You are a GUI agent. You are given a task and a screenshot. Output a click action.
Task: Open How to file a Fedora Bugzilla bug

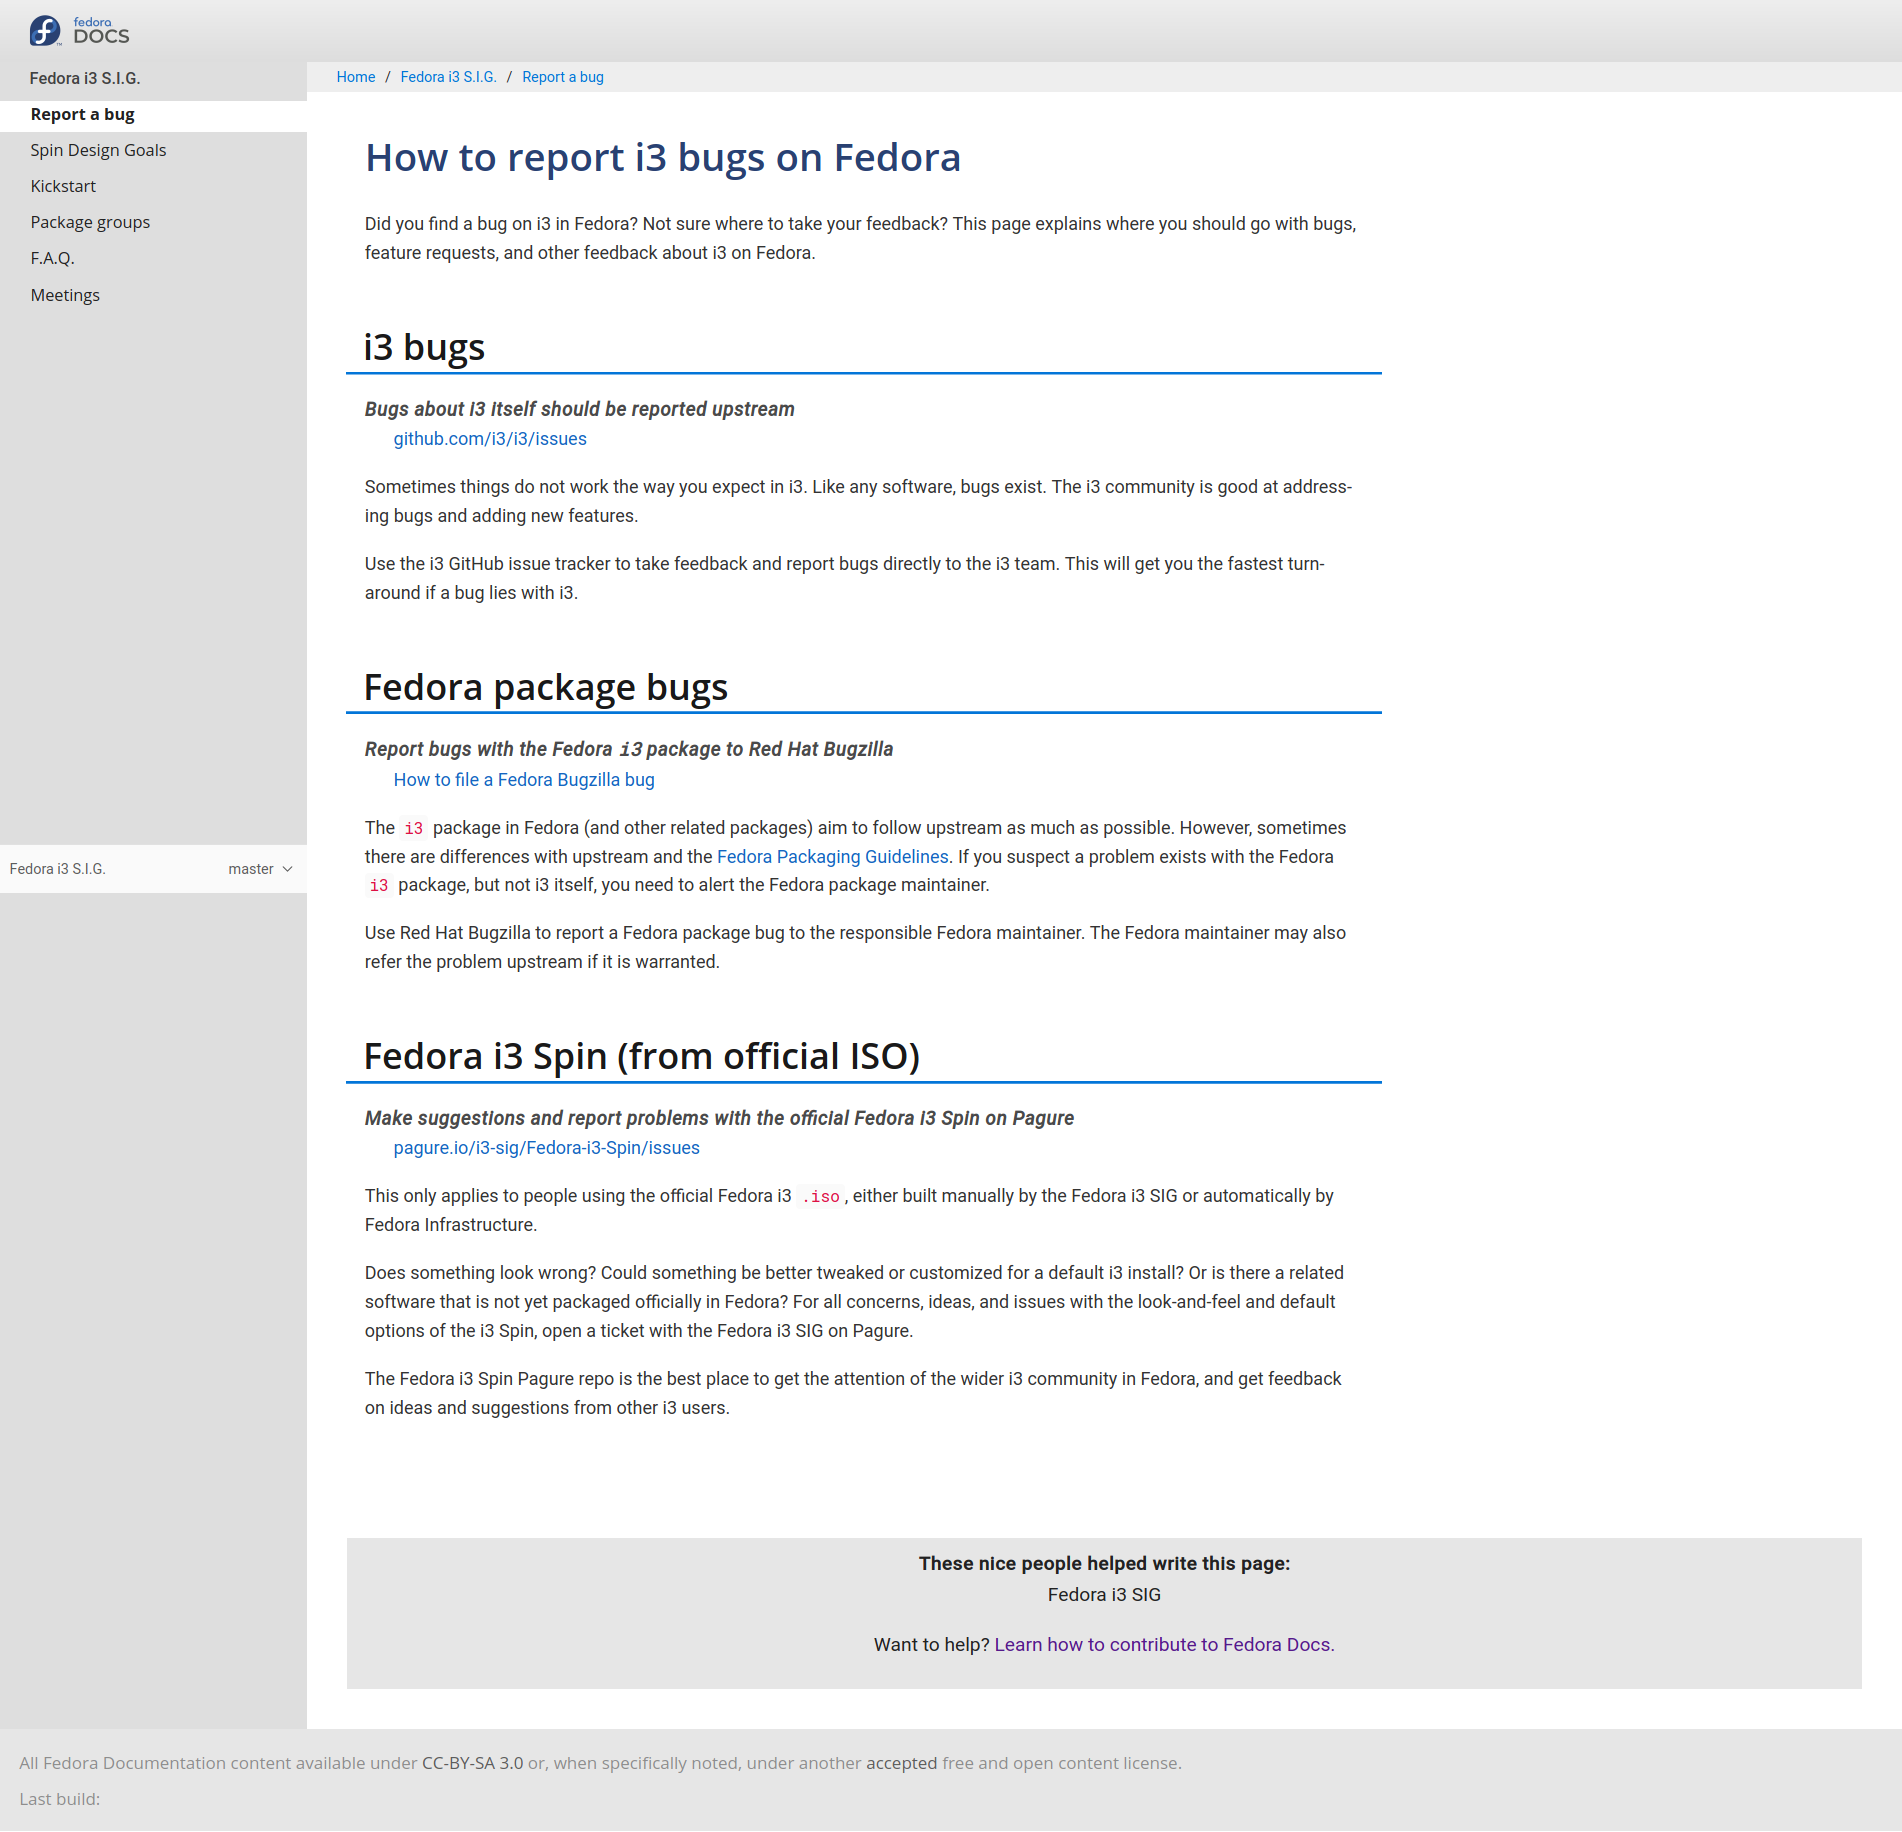524,780
